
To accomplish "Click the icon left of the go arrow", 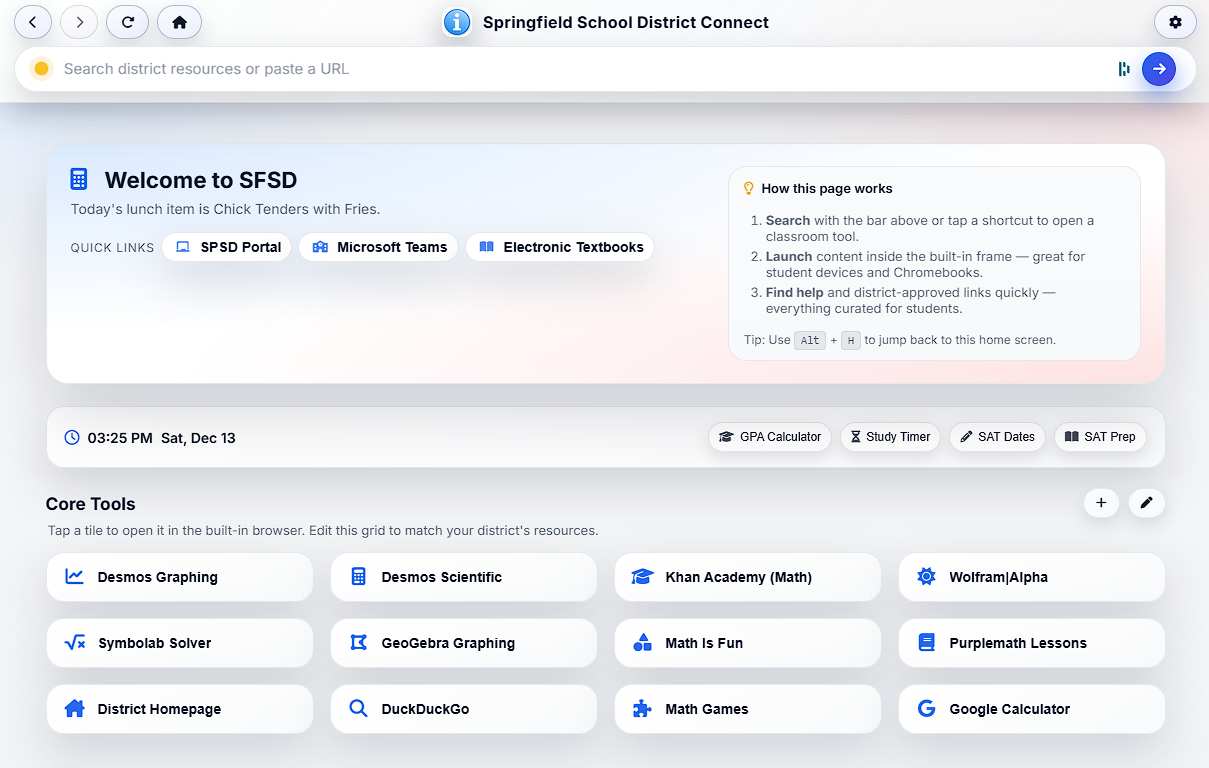I will pos(1124,69).
